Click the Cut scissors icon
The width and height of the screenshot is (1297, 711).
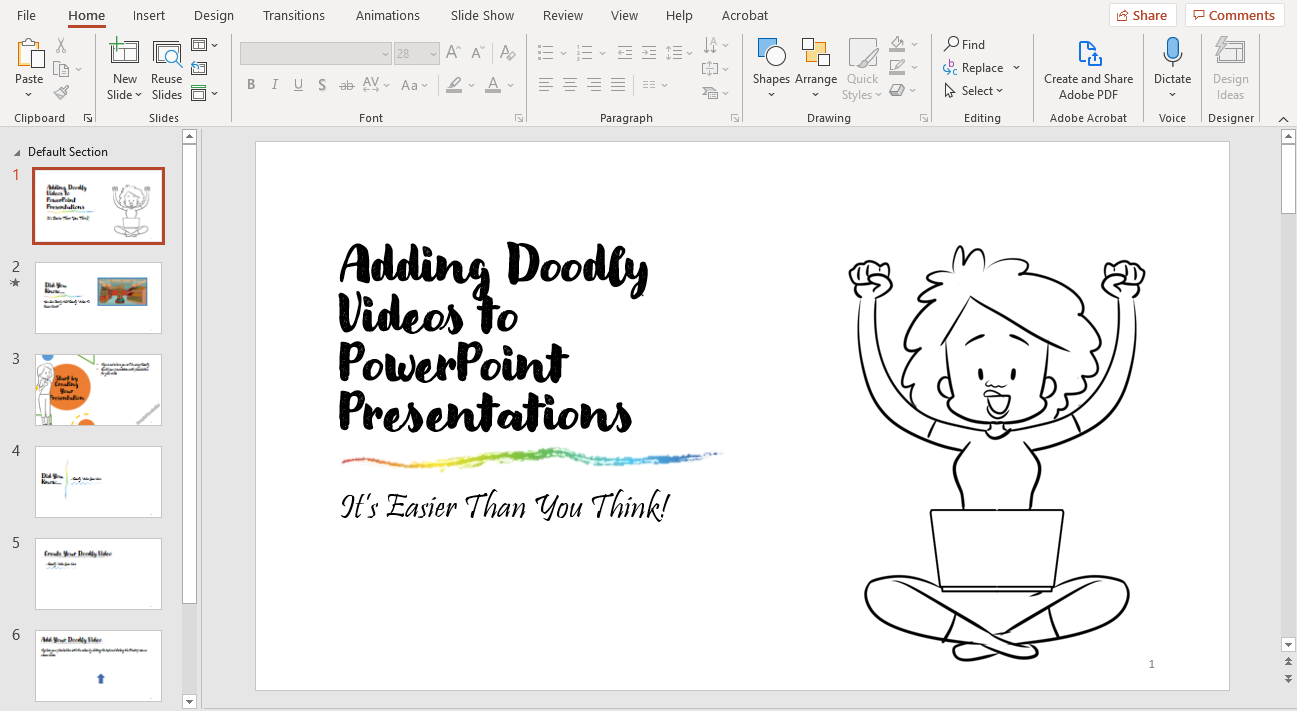pos(61,46)
